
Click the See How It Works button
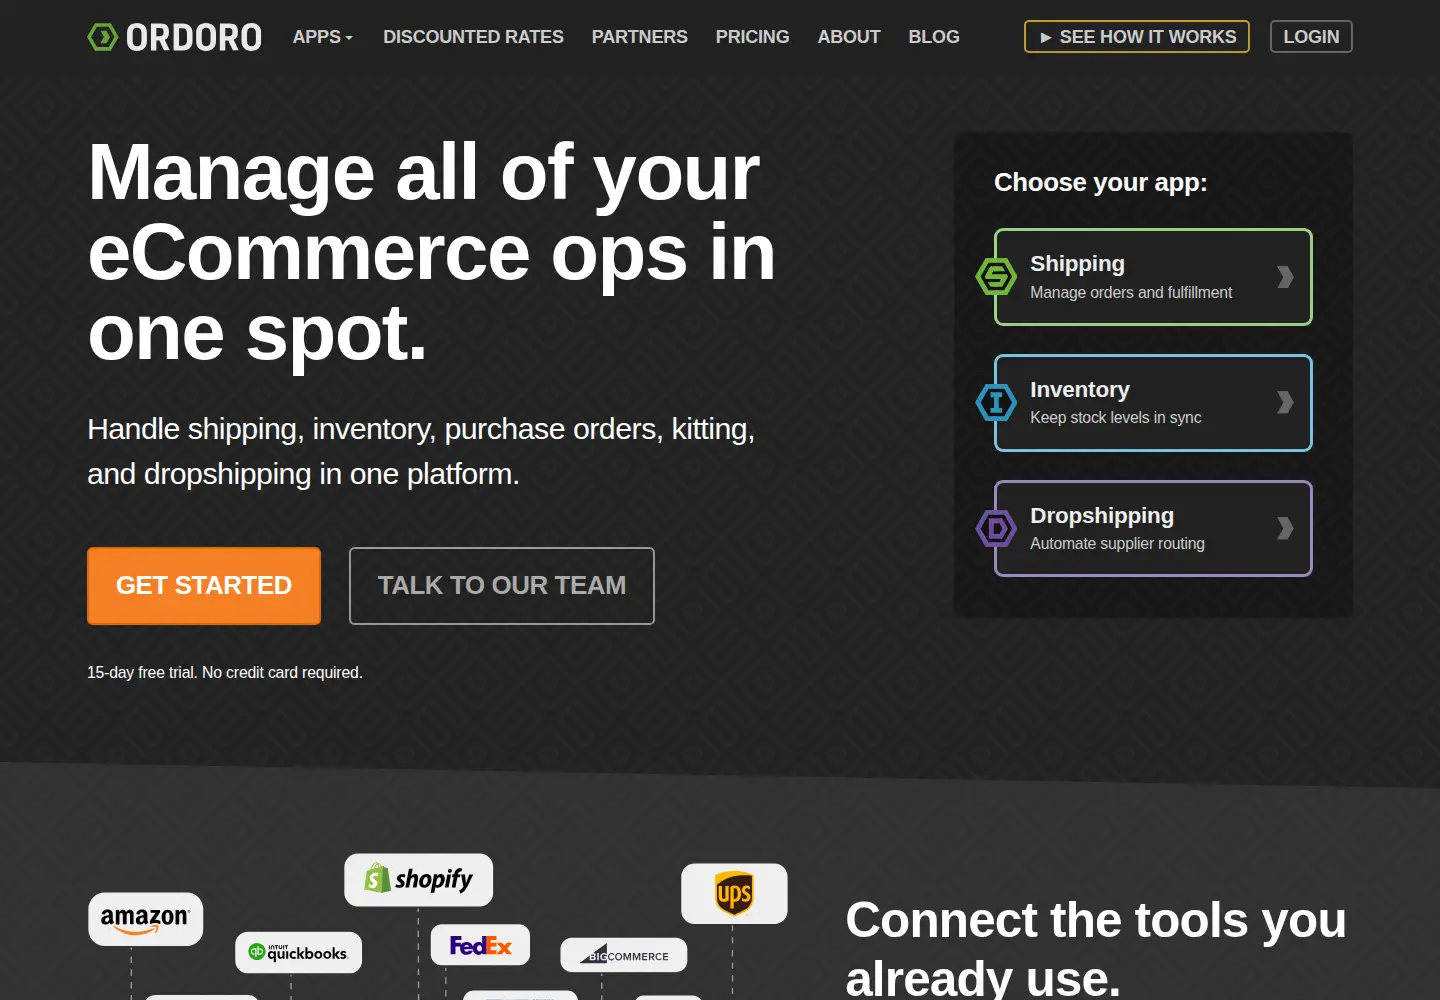coord(1137,37)
